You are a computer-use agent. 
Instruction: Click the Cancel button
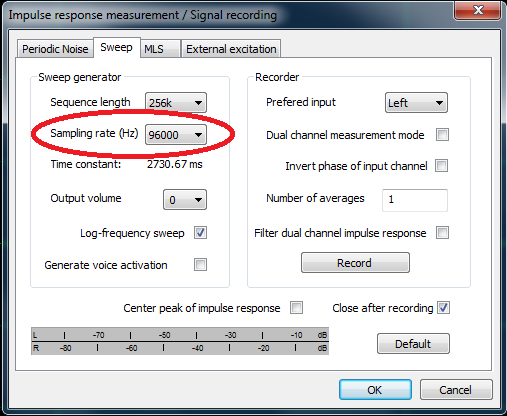456,389
